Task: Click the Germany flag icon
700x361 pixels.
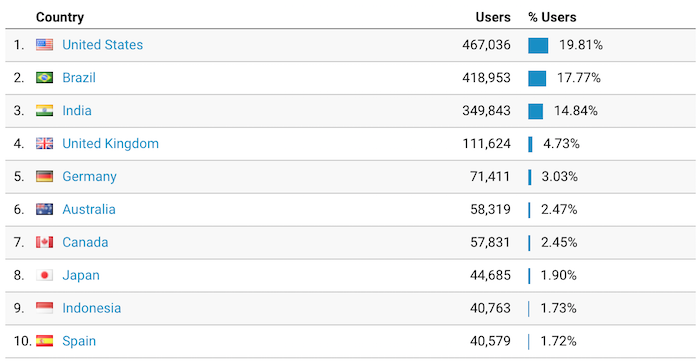Action: (44, 176)
